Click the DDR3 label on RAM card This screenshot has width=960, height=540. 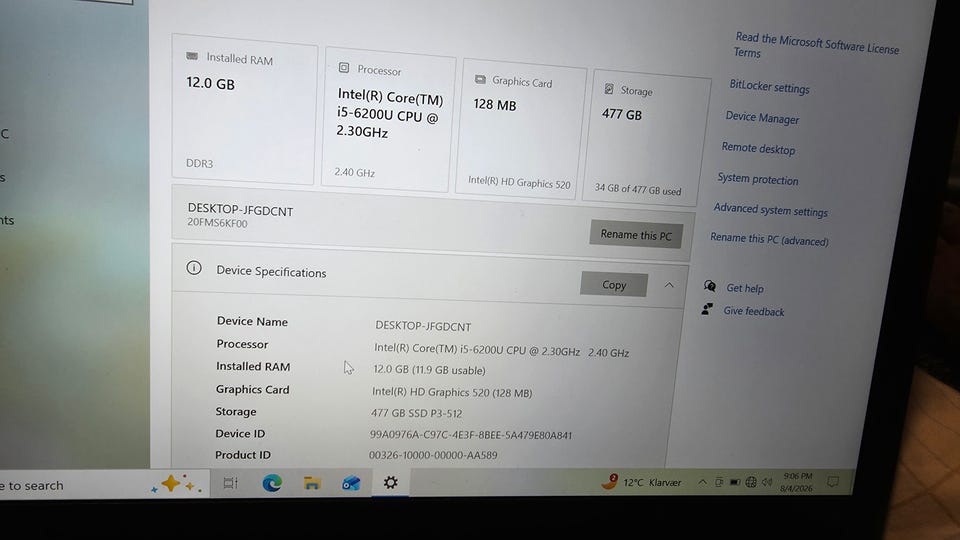click(x=200, y=163)
